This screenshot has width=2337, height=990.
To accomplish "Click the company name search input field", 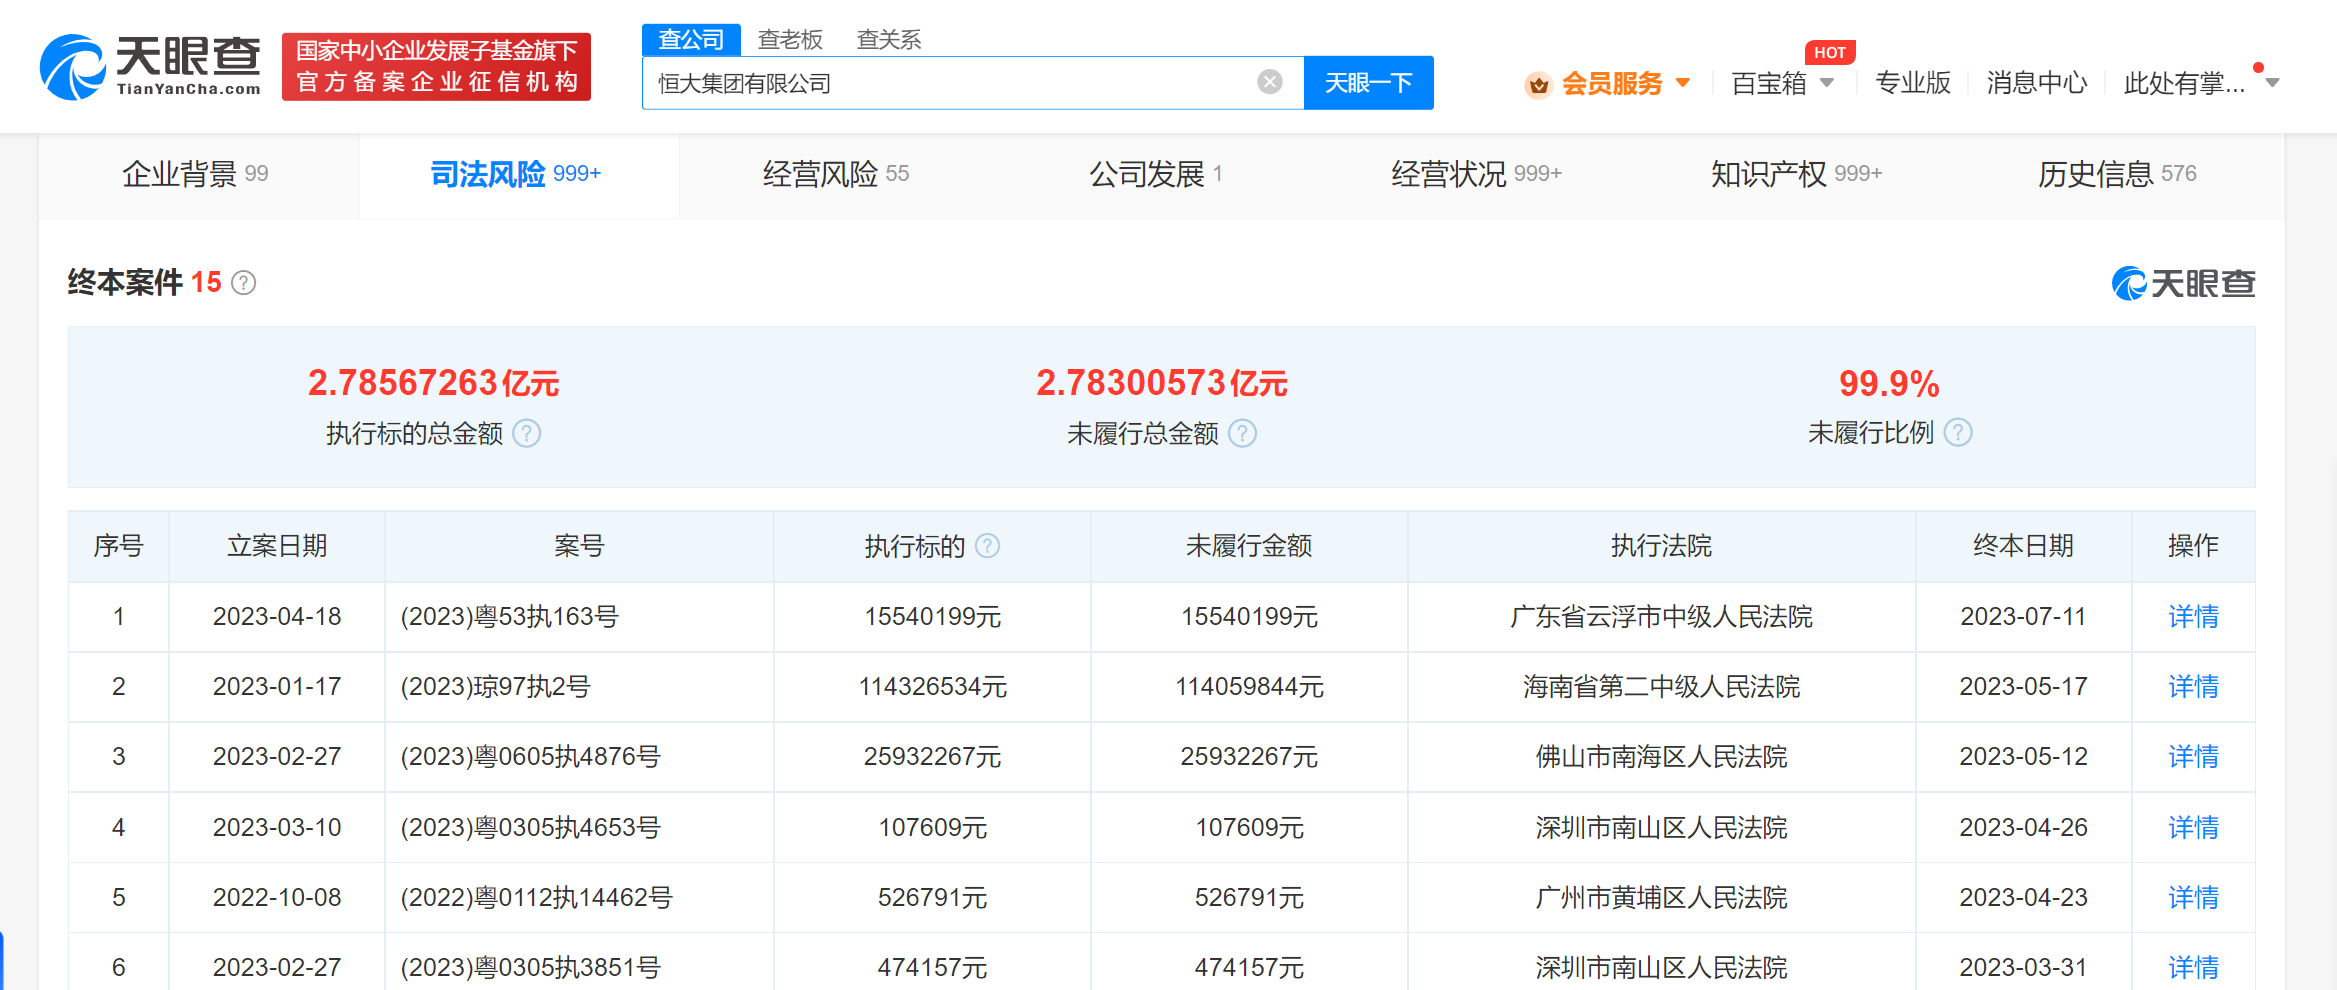I will [950, 83].
